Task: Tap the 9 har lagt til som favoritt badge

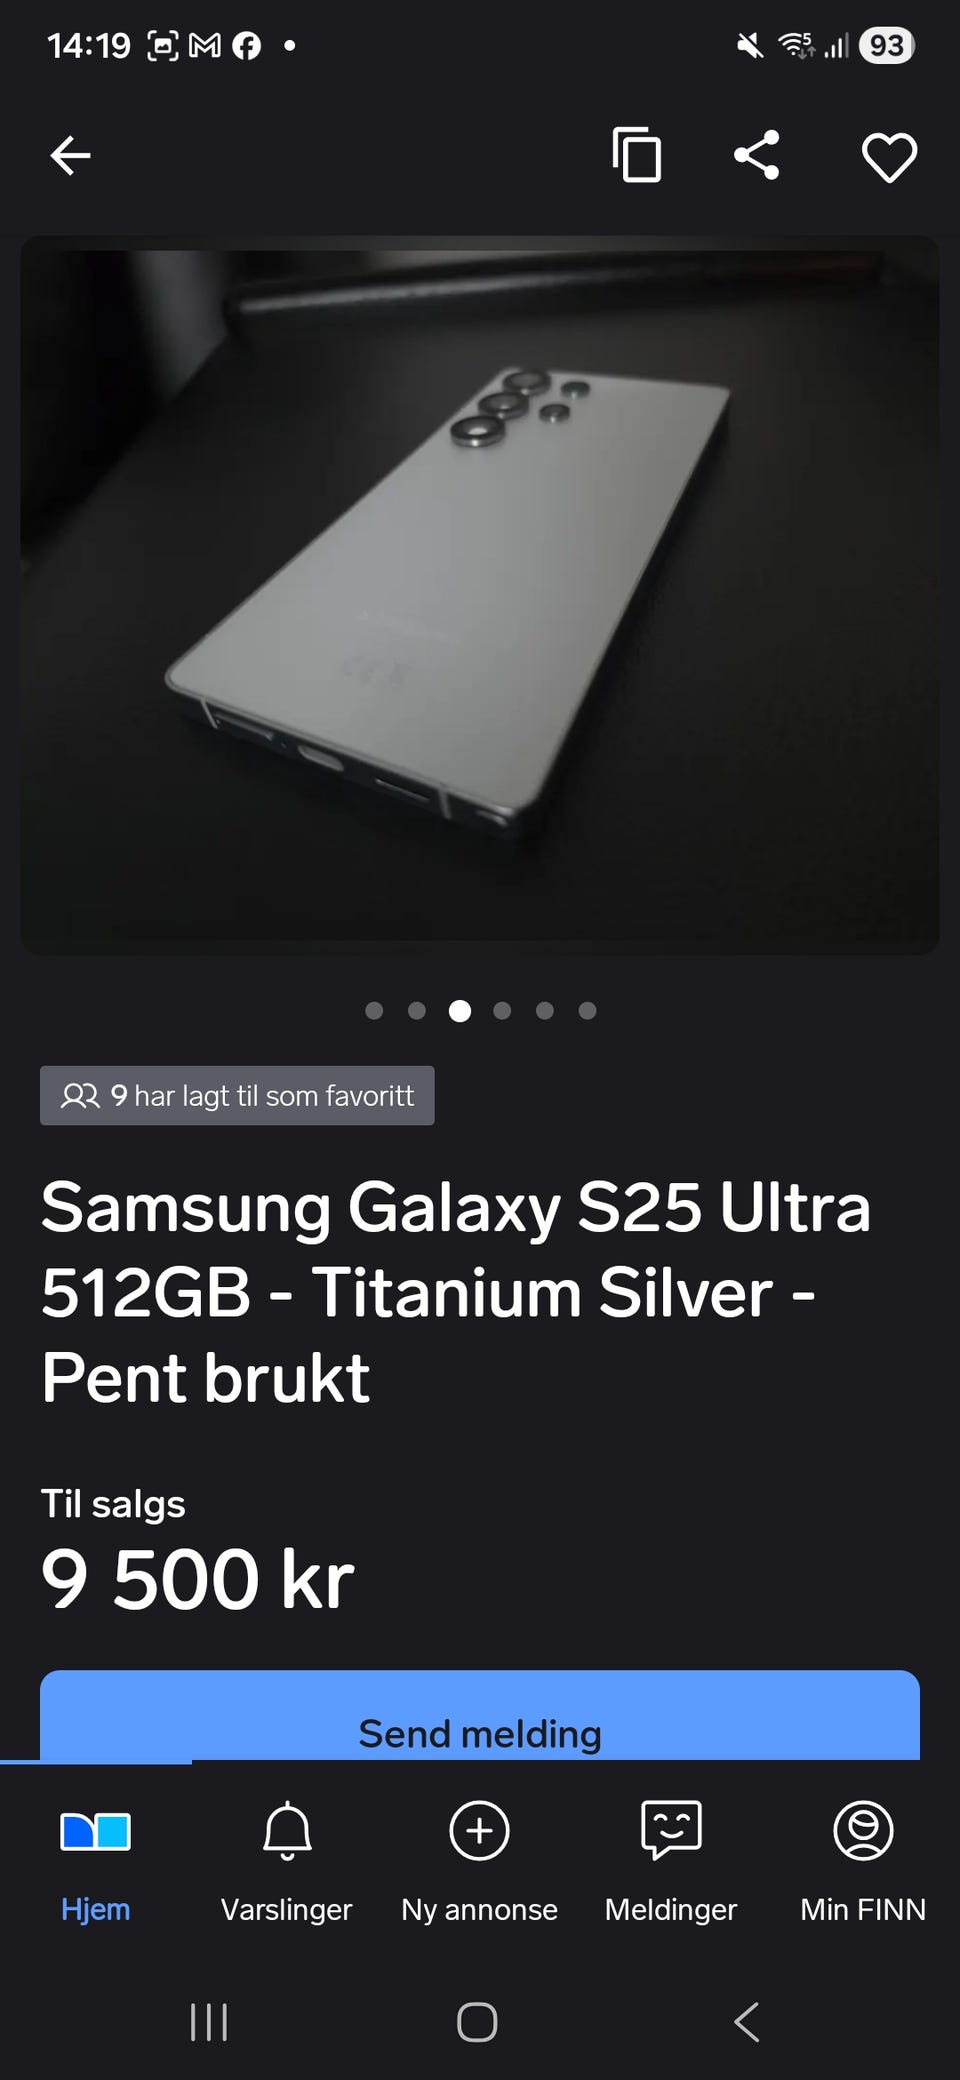Action: tap(237, 1096)
